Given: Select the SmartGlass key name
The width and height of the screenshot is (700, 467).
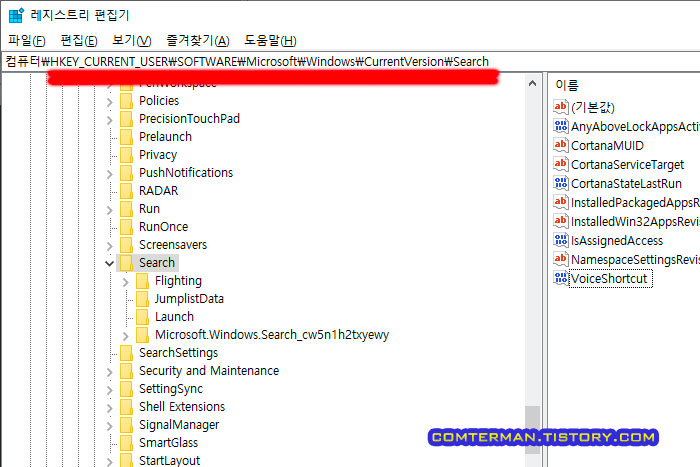Looking at the screenshot, I should coord(168,443).
